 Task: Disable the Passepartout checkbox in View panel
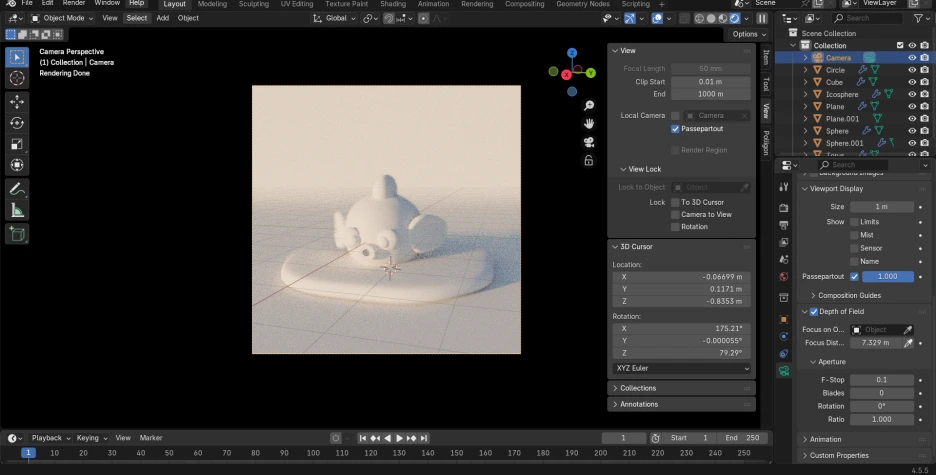(676, 129)
